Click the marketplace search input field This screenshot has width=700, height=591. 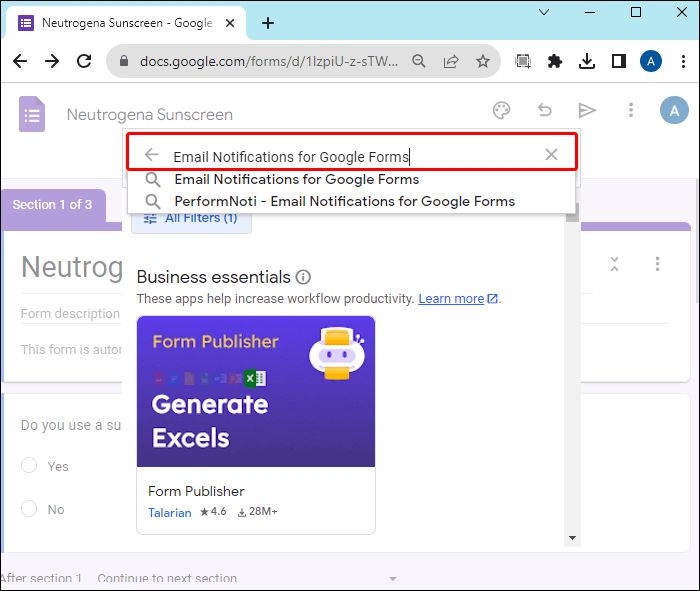tap(352, 157)
